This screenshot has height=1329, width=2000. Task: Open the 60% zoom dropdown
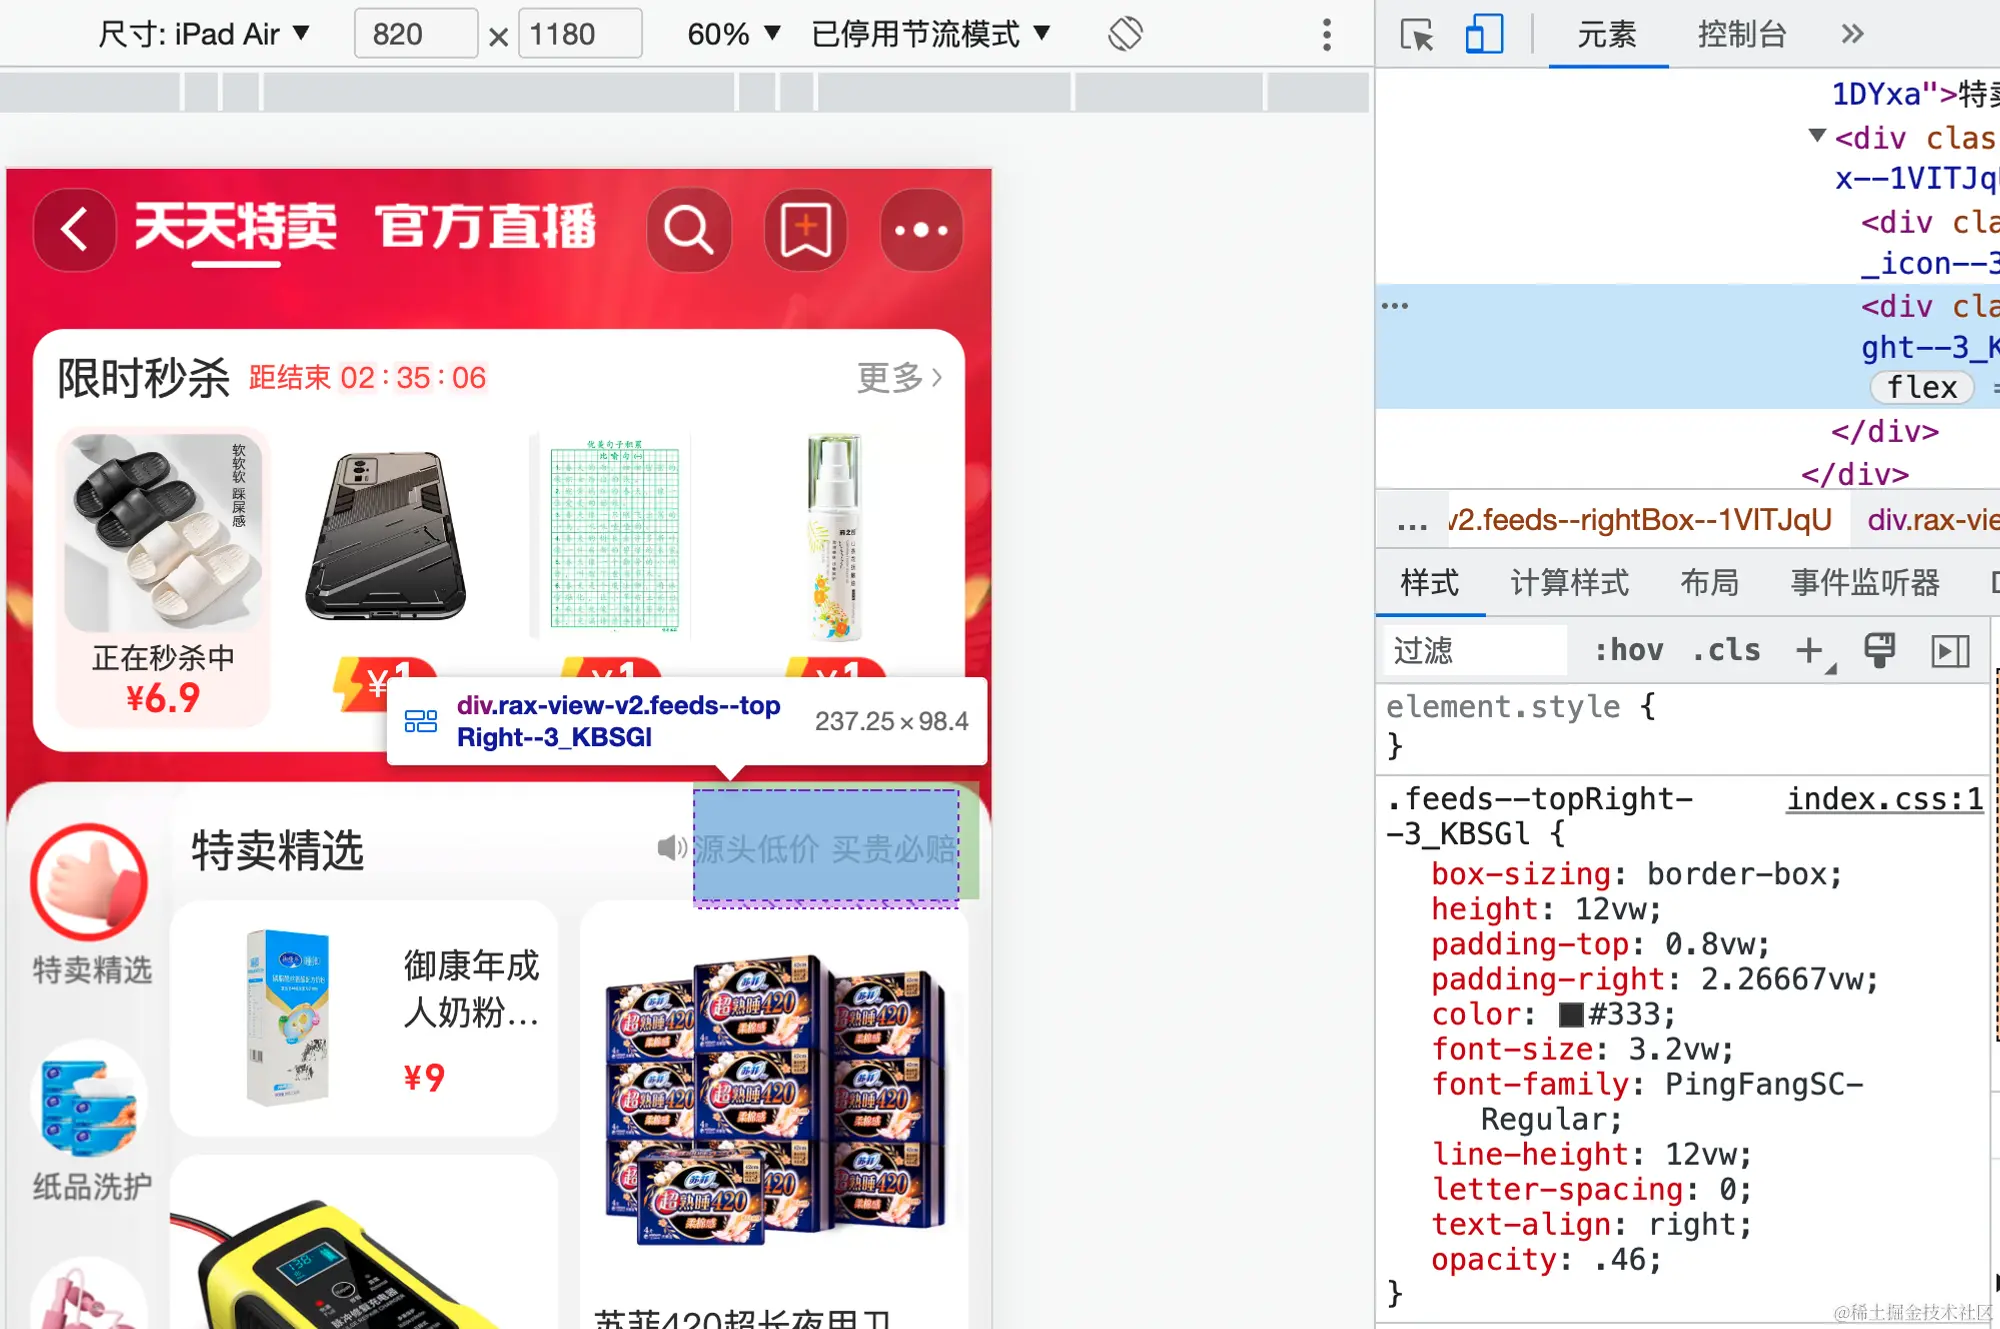[x=733, y=34]
